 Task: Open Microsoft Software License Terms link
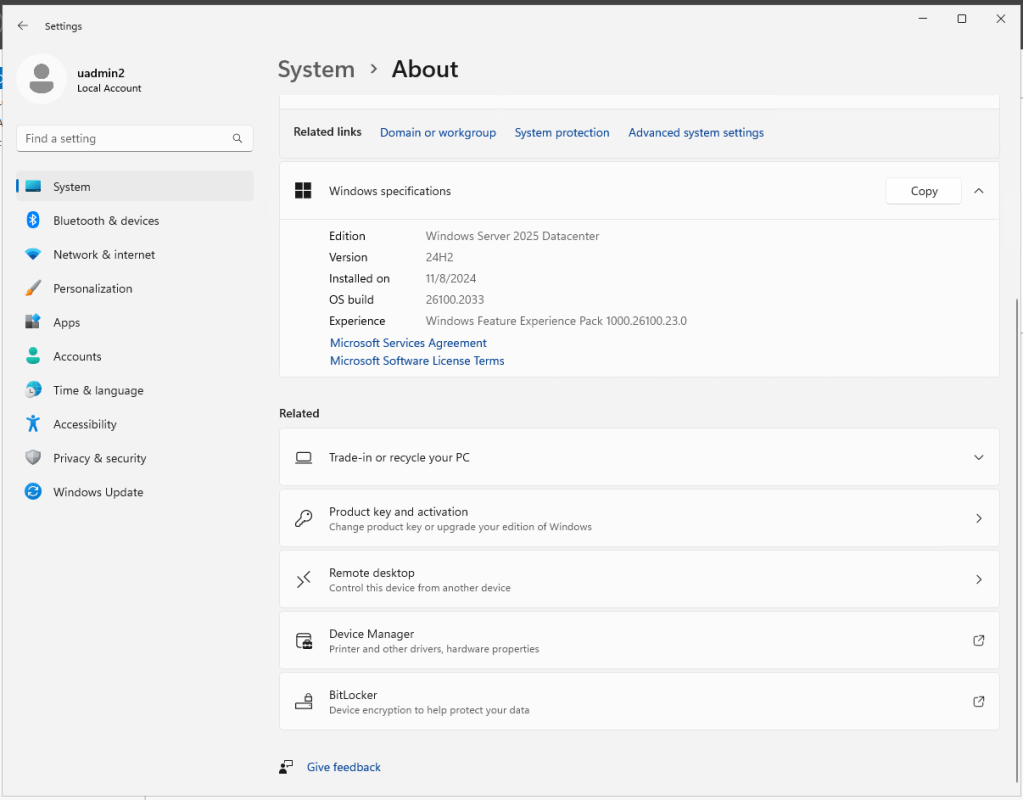[x=417, y=361]
